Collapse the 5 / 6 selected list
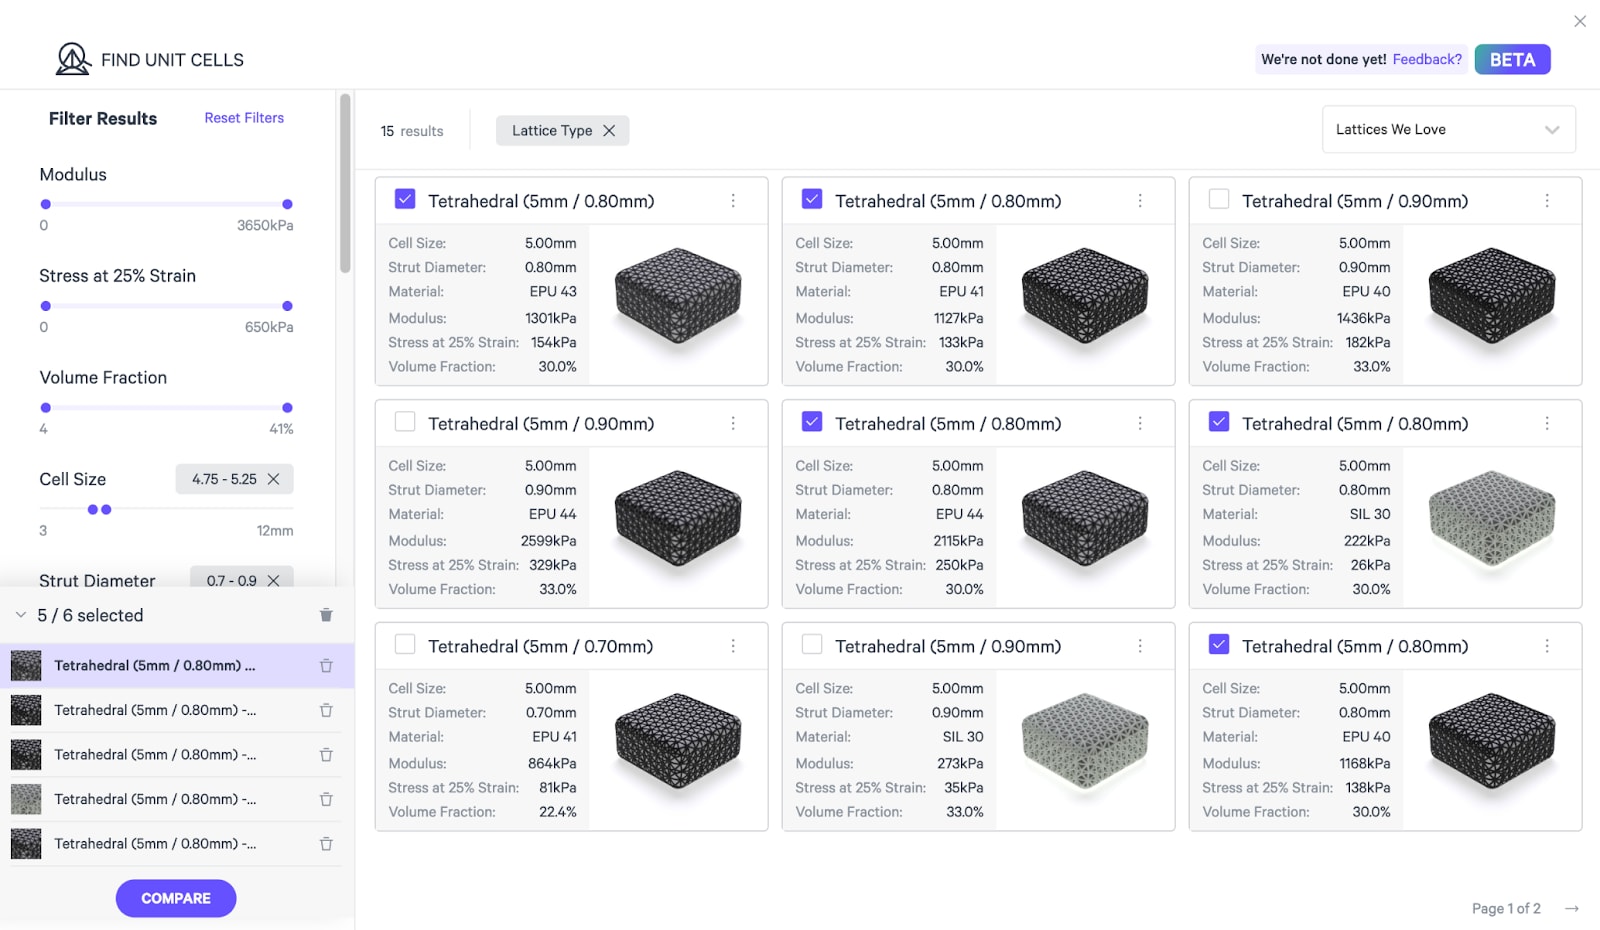The height and width of the screenshot is (930, 1600). tap(21, 615)
